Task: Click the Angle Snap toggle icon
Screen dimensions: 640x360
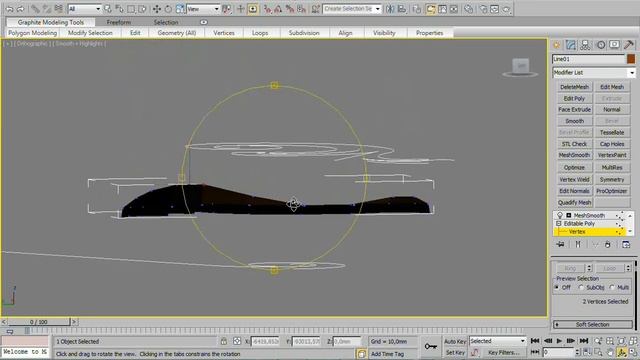Action: [x=279, y=9]
